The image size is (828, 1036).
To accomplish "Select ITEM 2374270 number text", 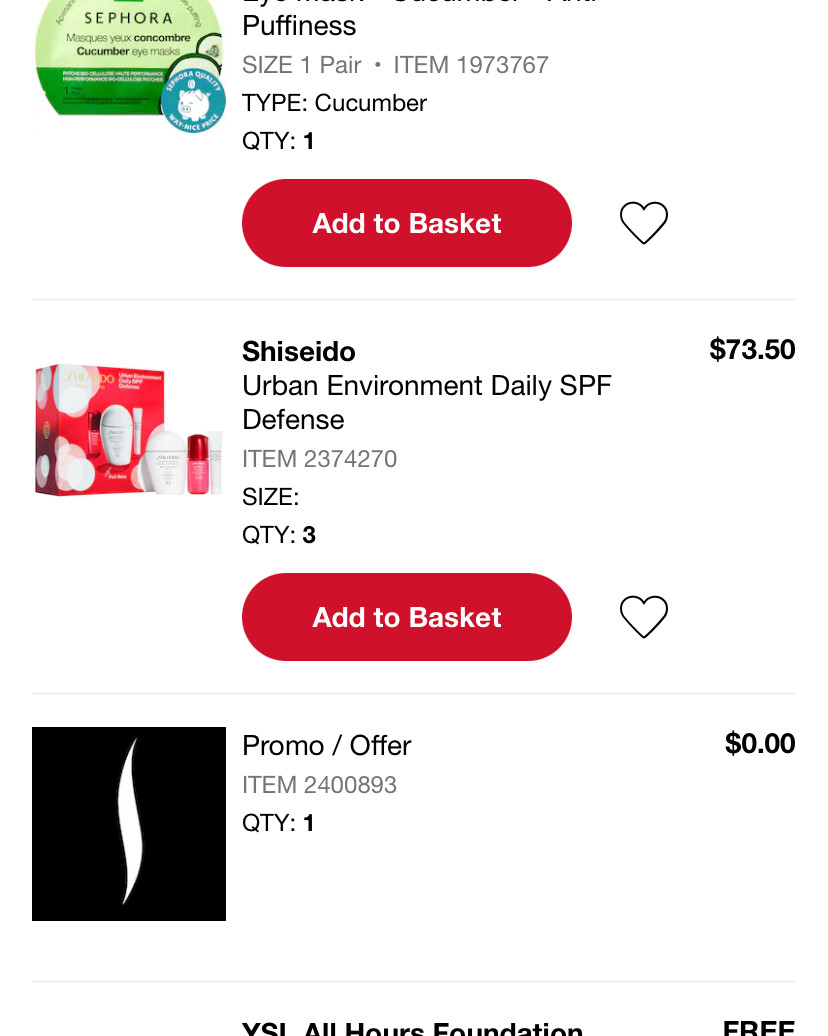I will point(319,459).
